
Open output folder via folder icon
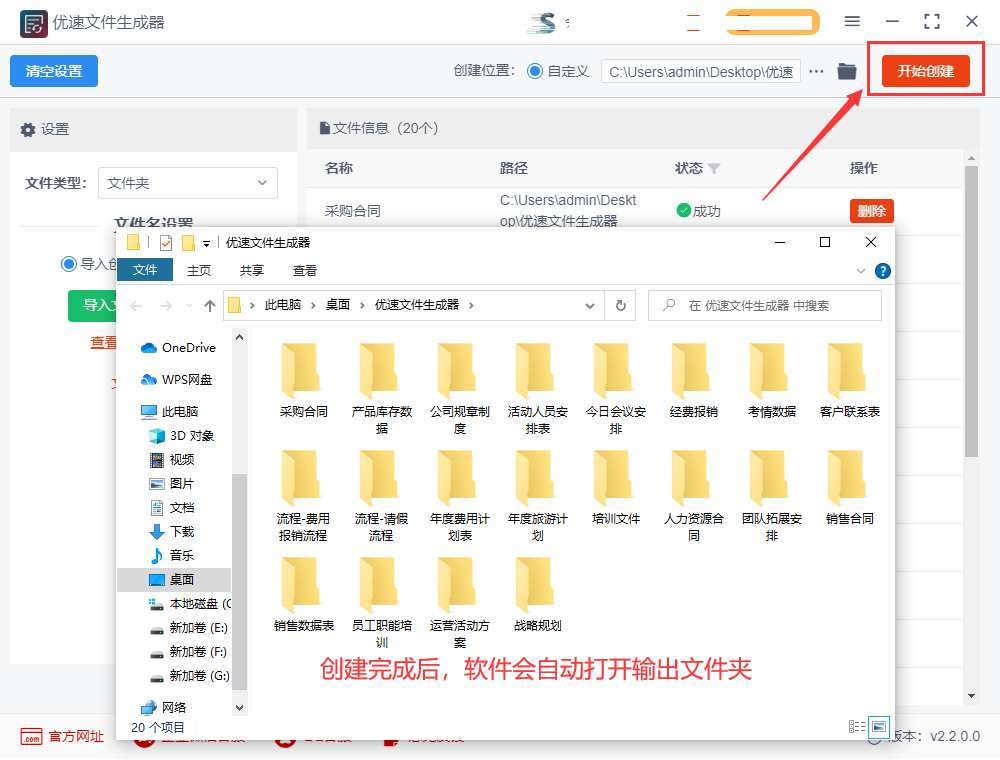[847, 71]
